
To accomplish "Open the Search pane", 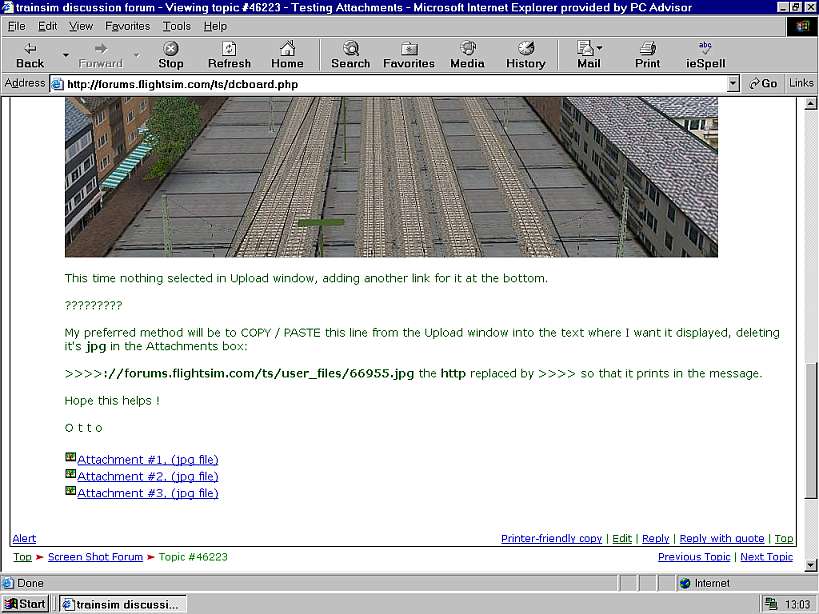I will (350, 55).
